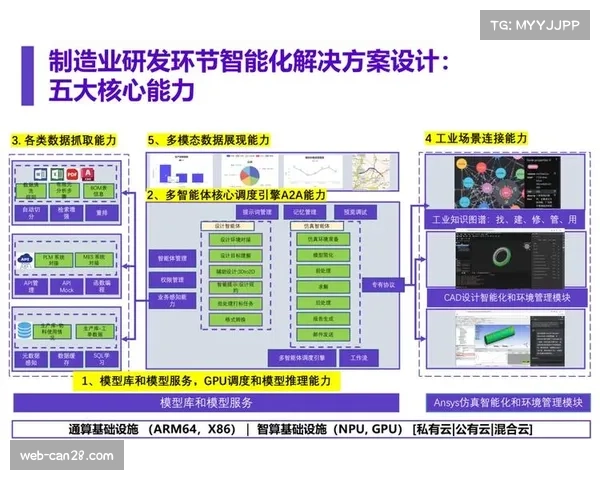Click the 各类数据抓取能力 yellow heading
Viewport: 600px width, 480px height.
pos(64,140)
